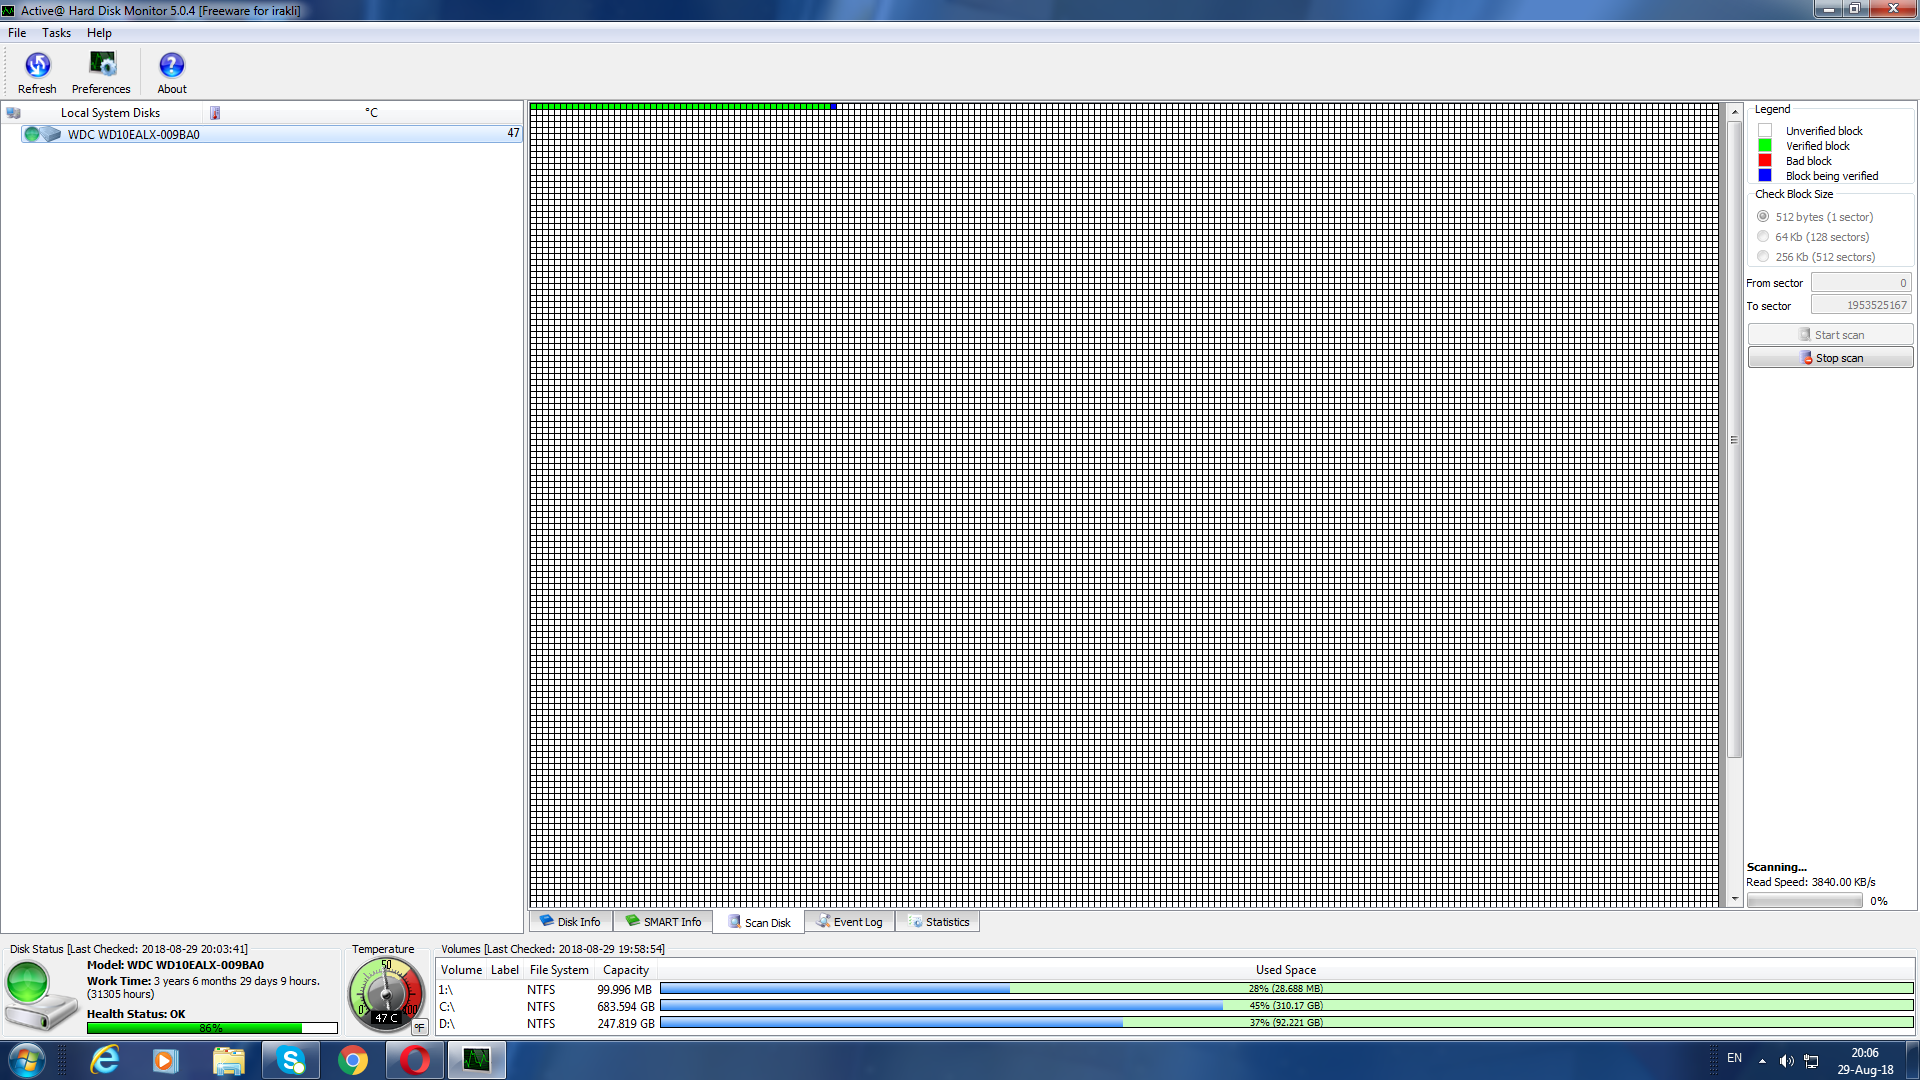Click the computer icon beside Local System Disks
The height and width of the screenshot is (1080, 1920).
coord(14,113)
